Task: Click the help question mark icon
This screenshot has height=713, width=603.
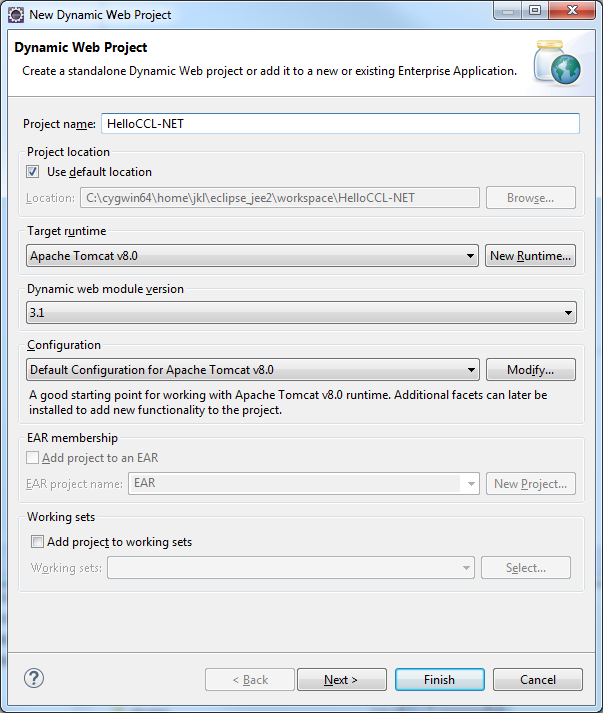Action: [x=34, y=678]
